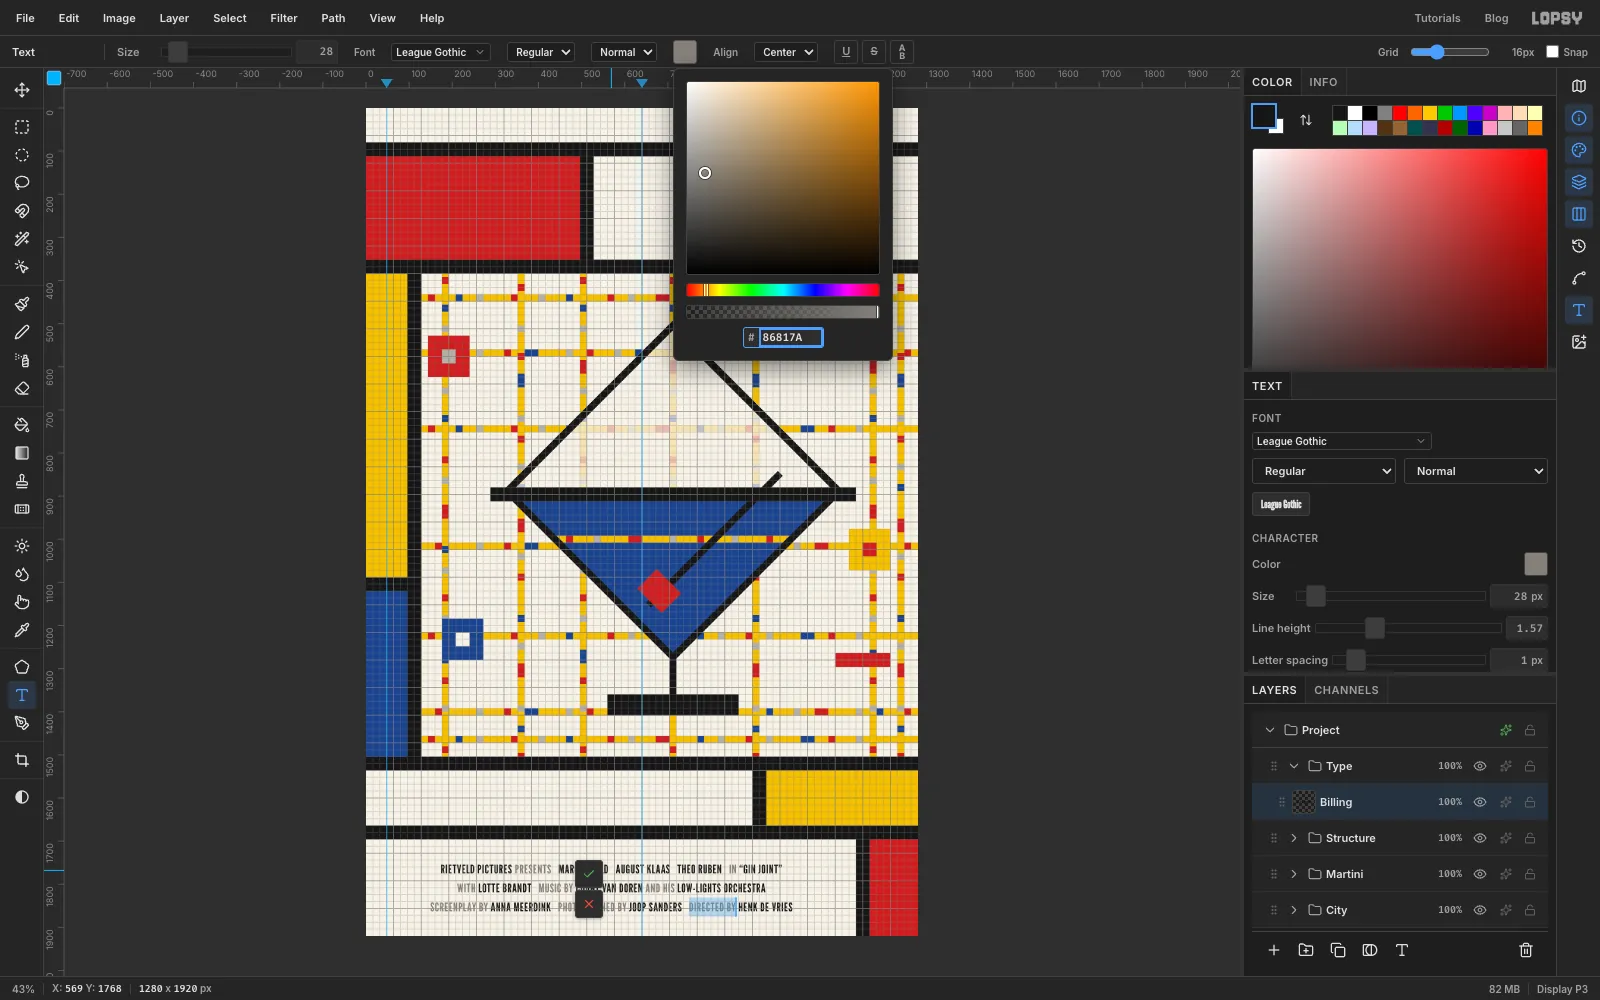Select the Crop tool
This screenshot has width=1600, height=1000.
22,760
